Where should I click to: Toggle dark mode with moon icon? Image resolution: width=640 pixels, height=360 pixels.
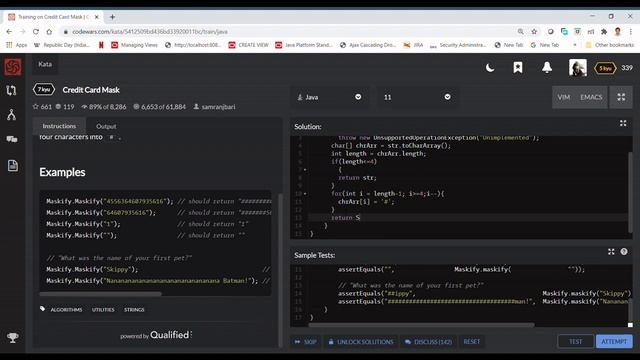[x=490, y=68]
